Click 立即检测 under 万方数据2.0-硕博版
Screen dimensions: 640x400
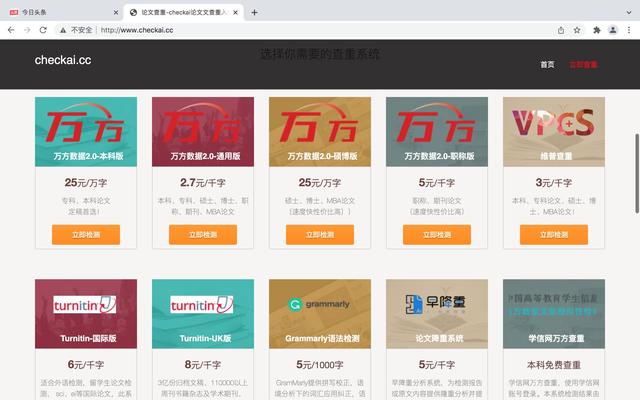click(x=320, y=235)
